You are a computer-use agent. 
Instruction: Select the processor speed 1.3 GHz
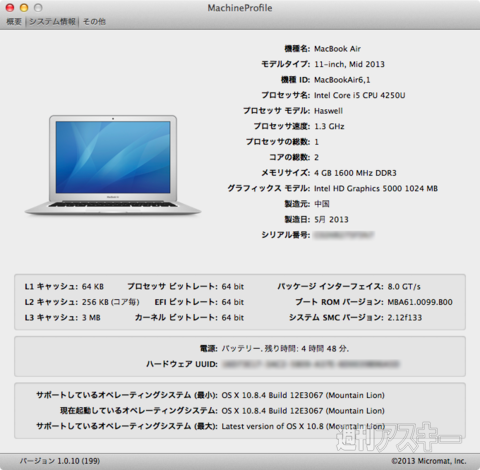coord(329,126)
